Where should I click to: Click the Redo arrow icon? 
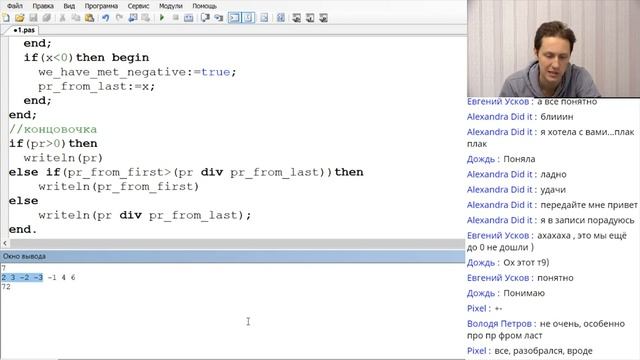click(x=119, y=18)
